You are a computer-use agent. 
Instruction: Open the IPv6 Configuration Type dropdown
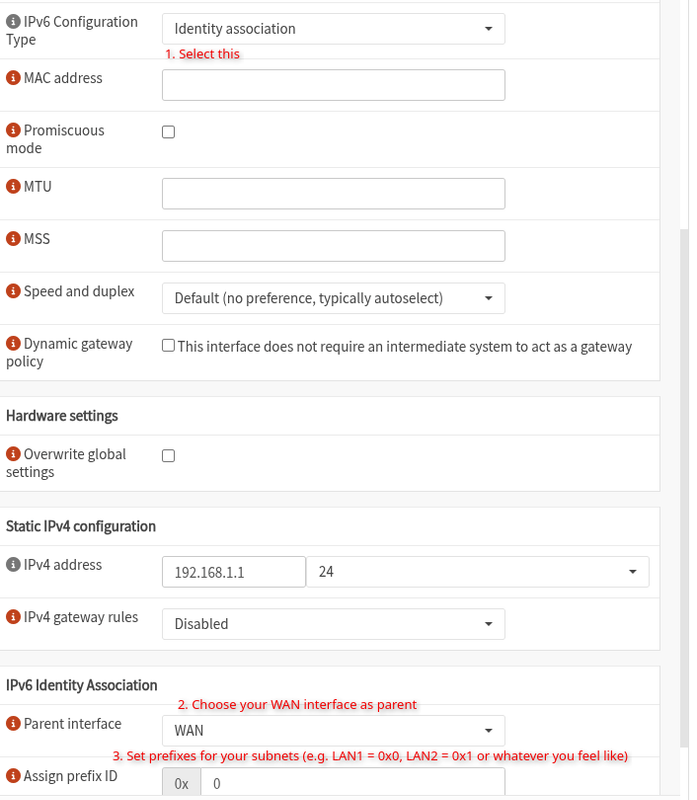[x=334, y=29]
